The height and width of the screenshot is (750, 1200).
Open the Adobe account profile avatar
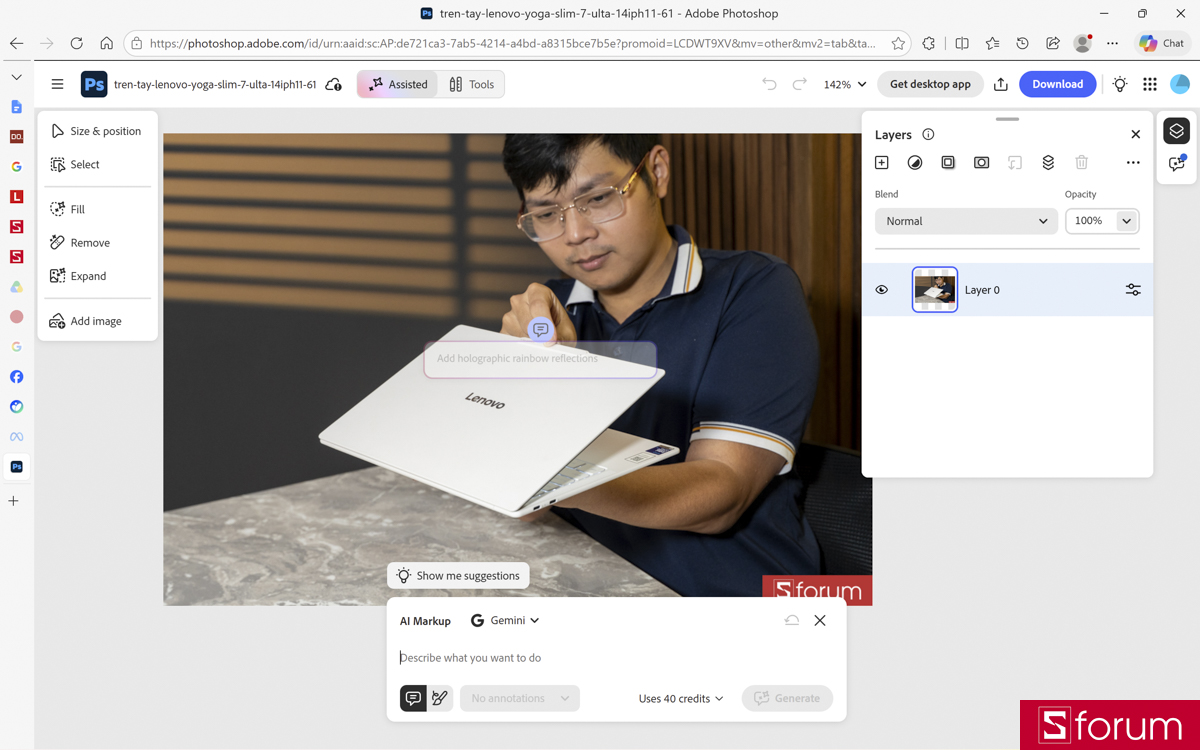(1180, 84)
